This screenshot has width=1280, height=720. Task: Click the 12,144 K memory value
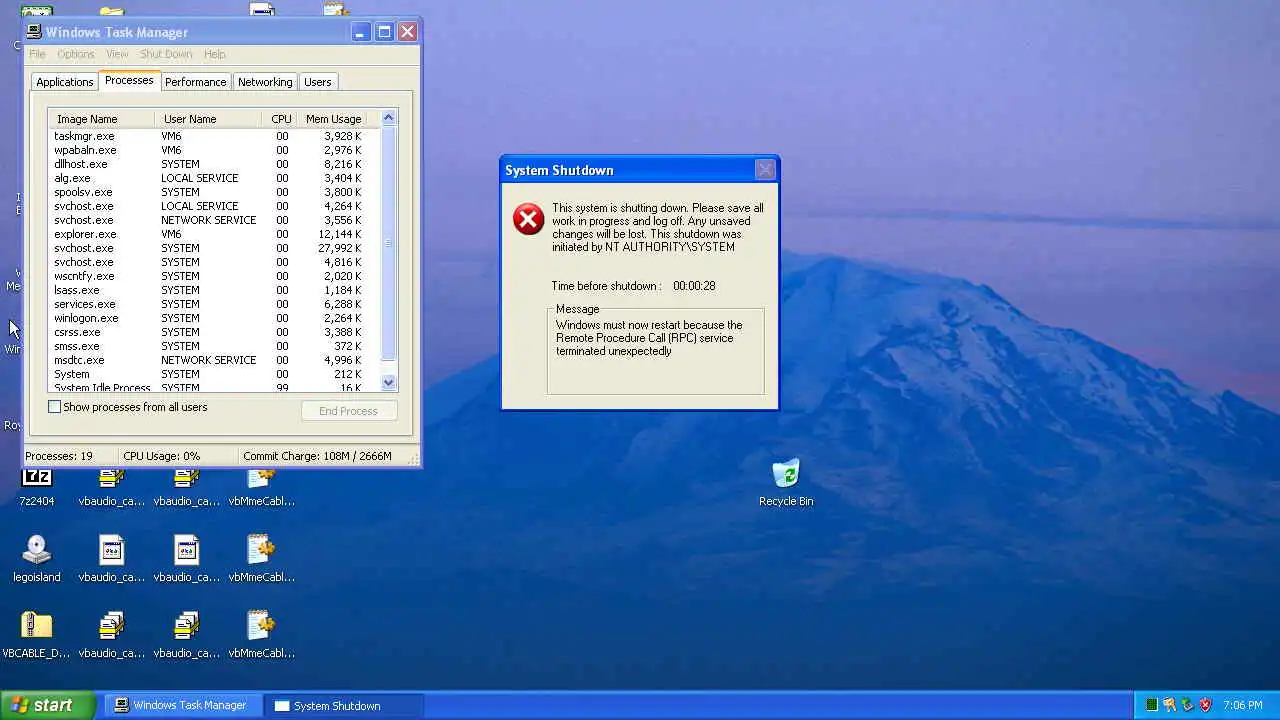(x=342, y=234)
